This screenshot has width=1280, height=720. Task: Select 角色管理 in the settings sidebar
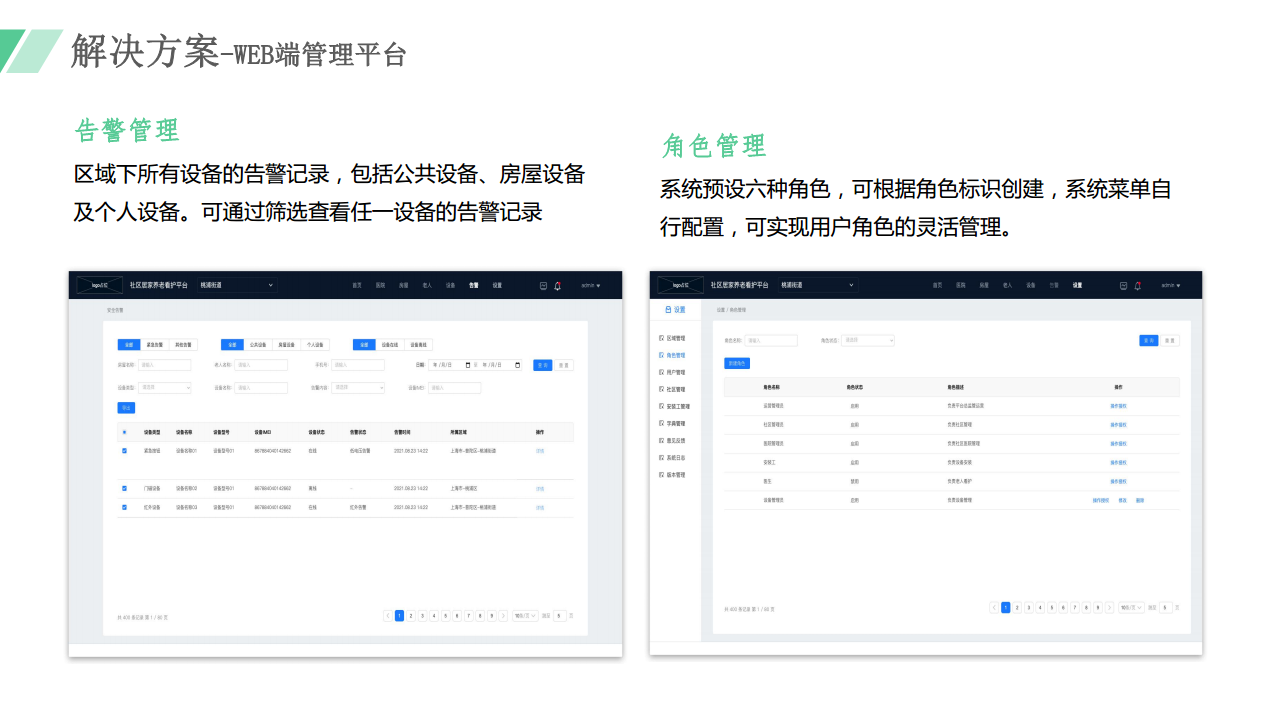click(x=672, y=355)
